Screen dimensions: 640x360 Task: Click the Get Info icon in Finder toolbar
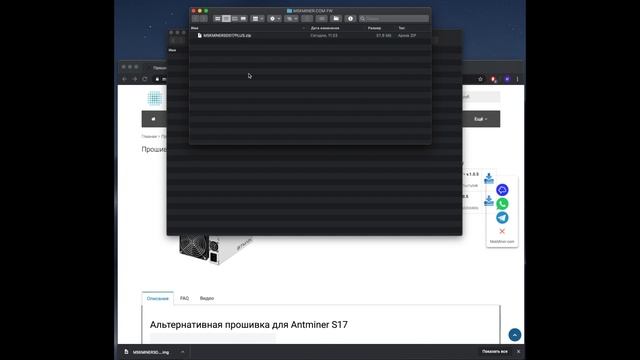(350, 19)
